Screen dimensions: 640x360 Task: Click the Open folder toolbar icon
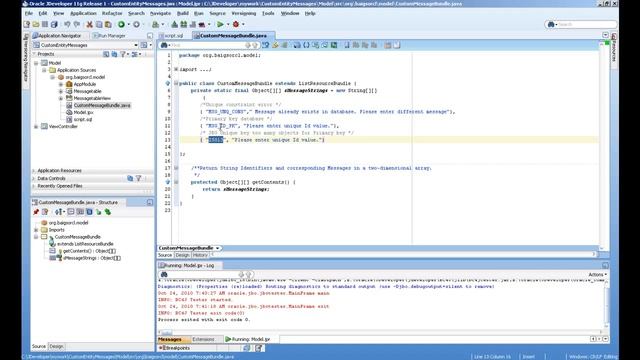(36, 24)
